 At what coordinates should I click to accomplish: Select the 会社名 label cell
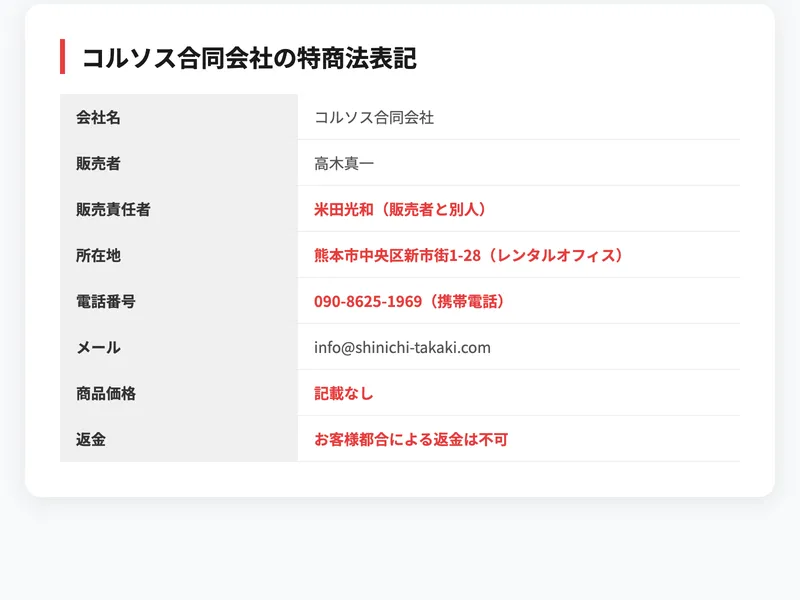[179, 117]
